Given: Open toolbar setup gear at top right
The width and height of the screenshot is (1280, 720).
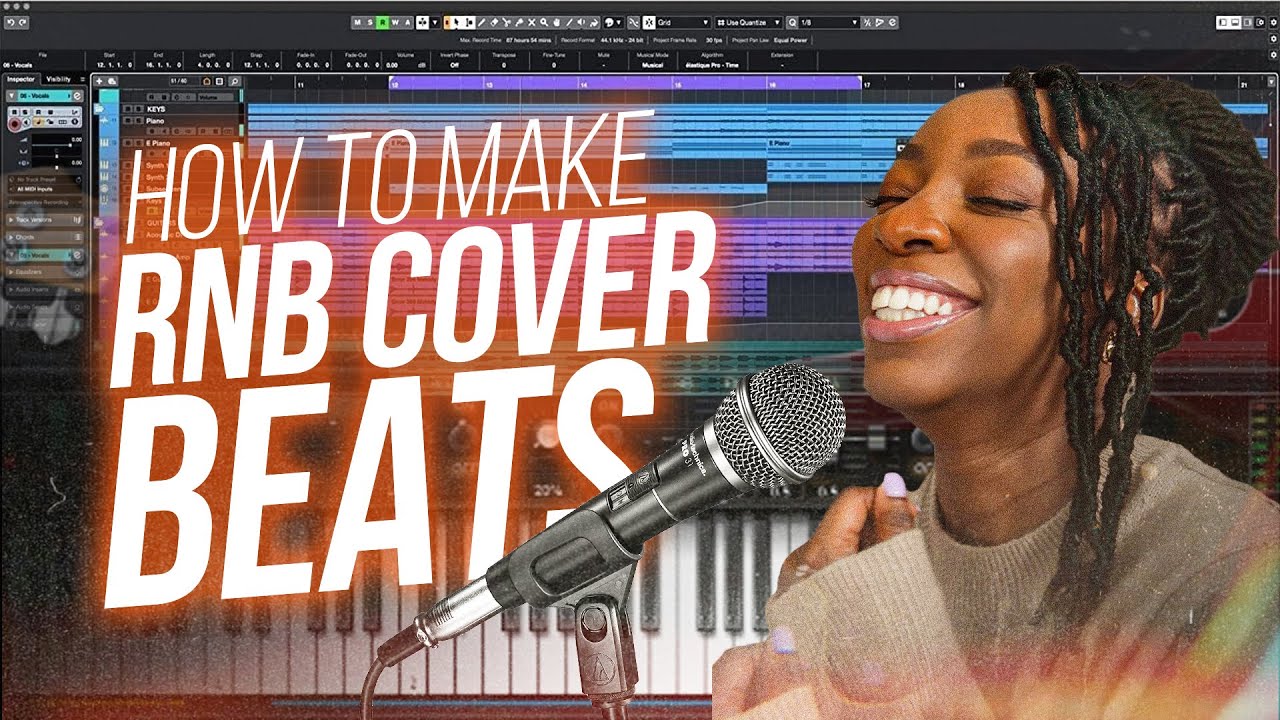Looking at the screenshot, I should 1274,22.
